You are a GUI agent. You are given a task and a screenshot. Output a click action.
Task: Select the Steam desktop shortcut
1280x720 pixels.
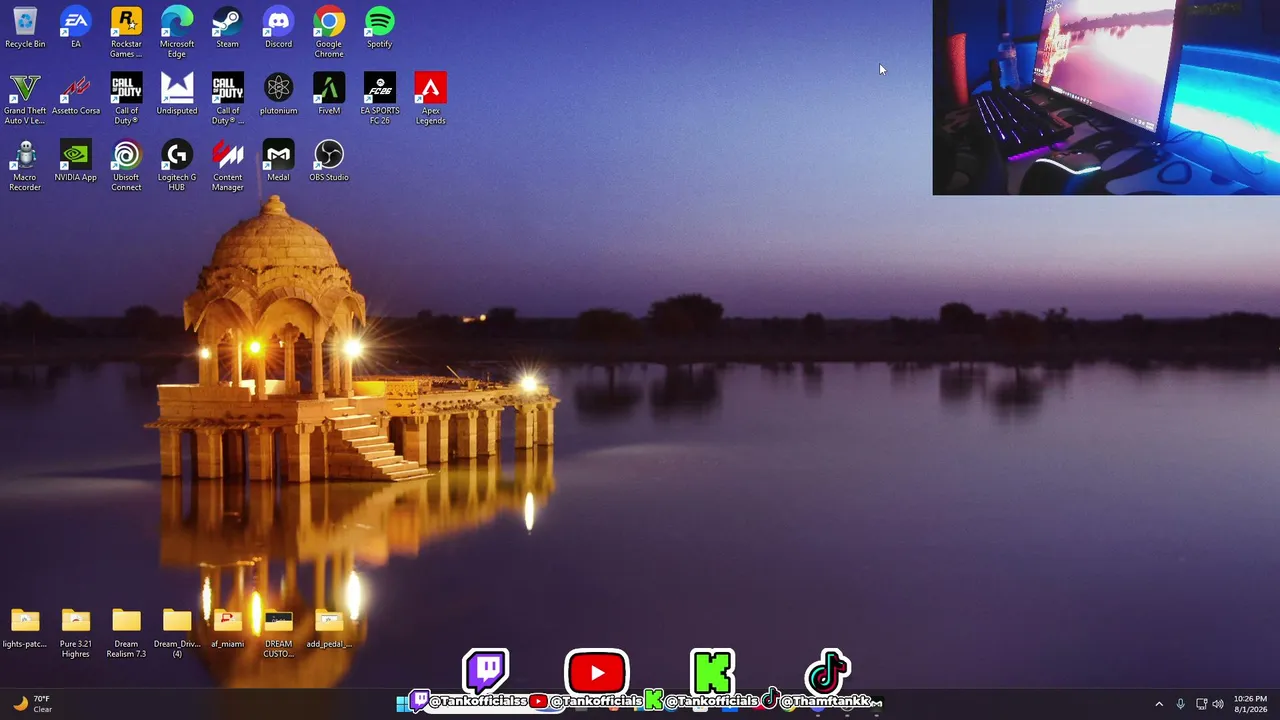point(227,27)
